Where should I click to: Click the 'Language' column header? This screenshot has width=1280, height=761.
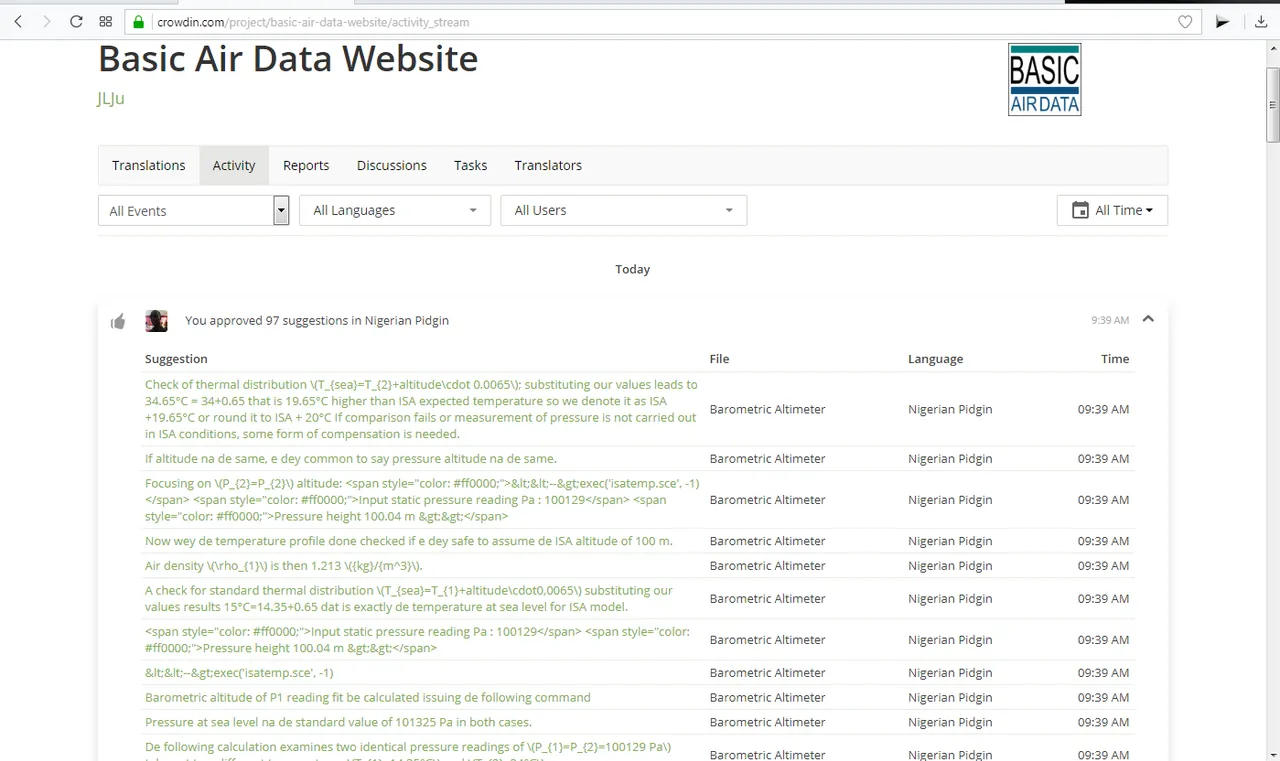tap(935, 359)
